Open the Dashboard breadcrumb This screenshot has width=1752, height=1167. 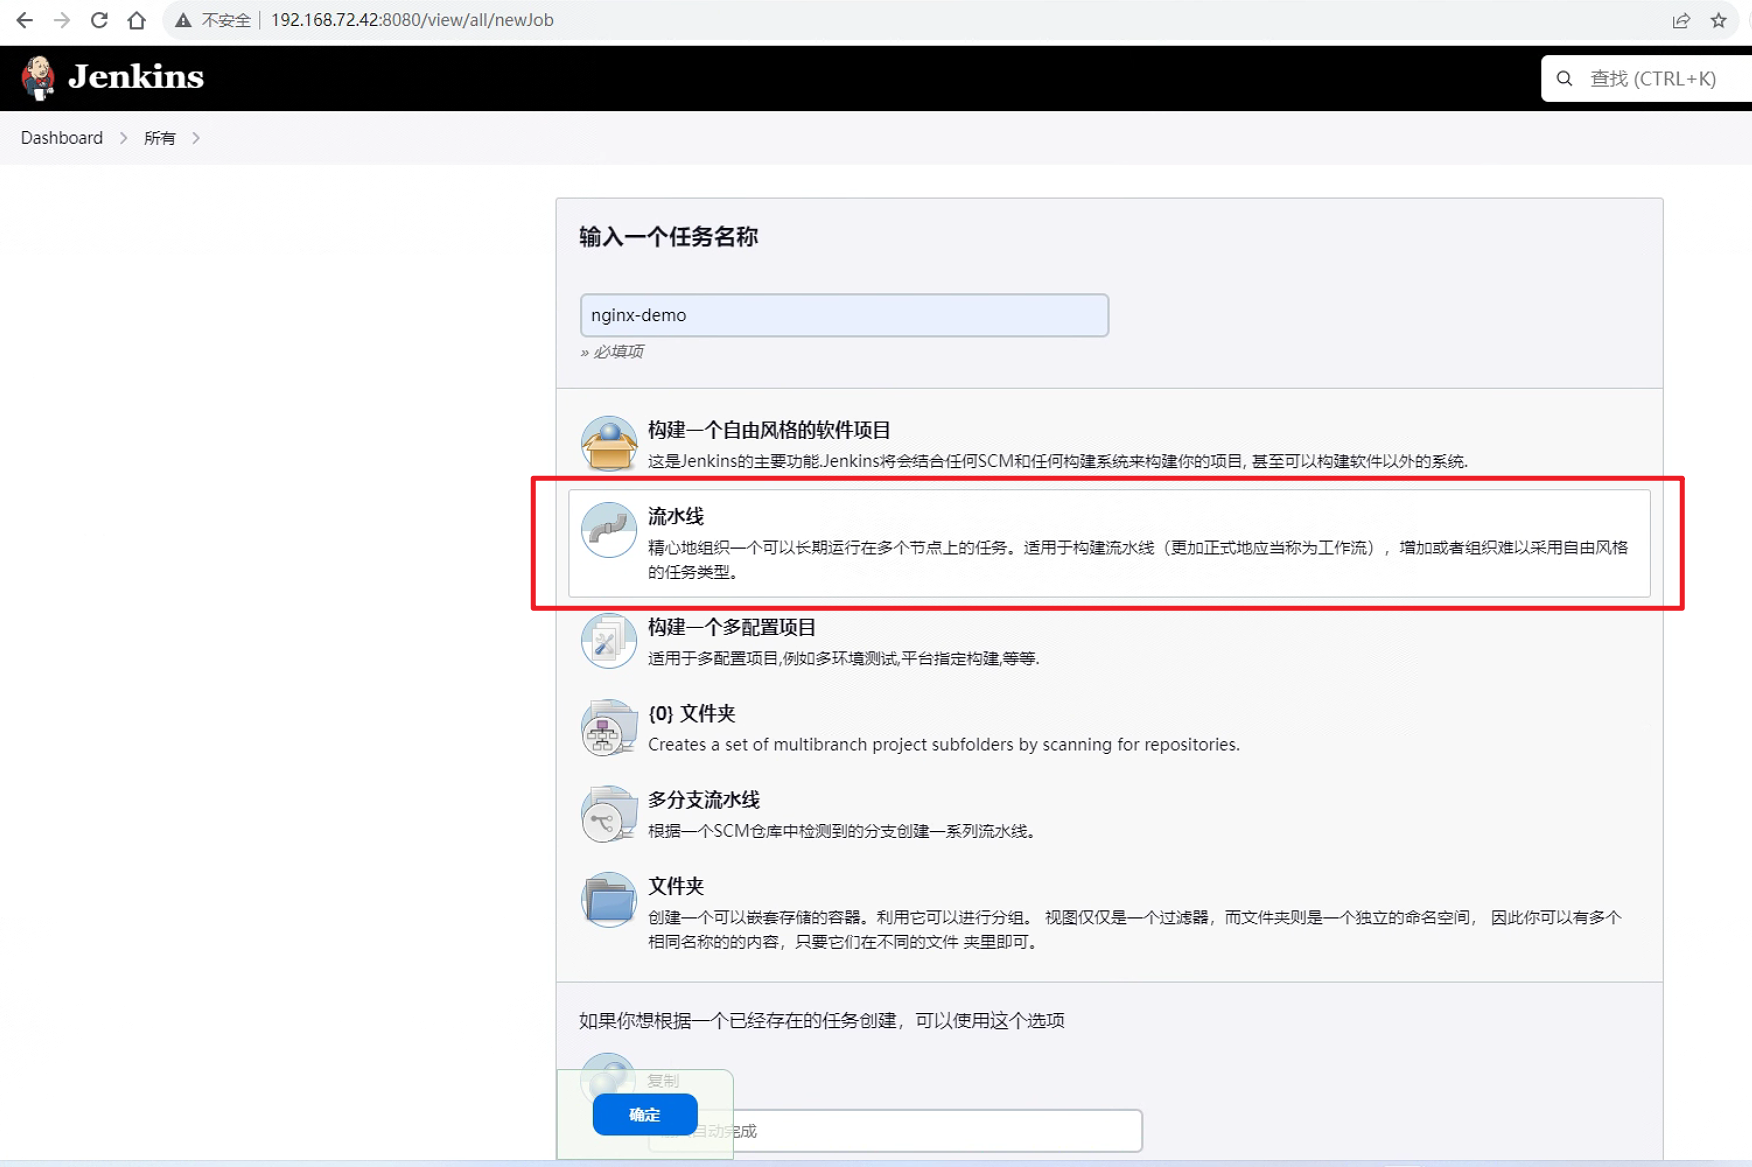(62, 138)
